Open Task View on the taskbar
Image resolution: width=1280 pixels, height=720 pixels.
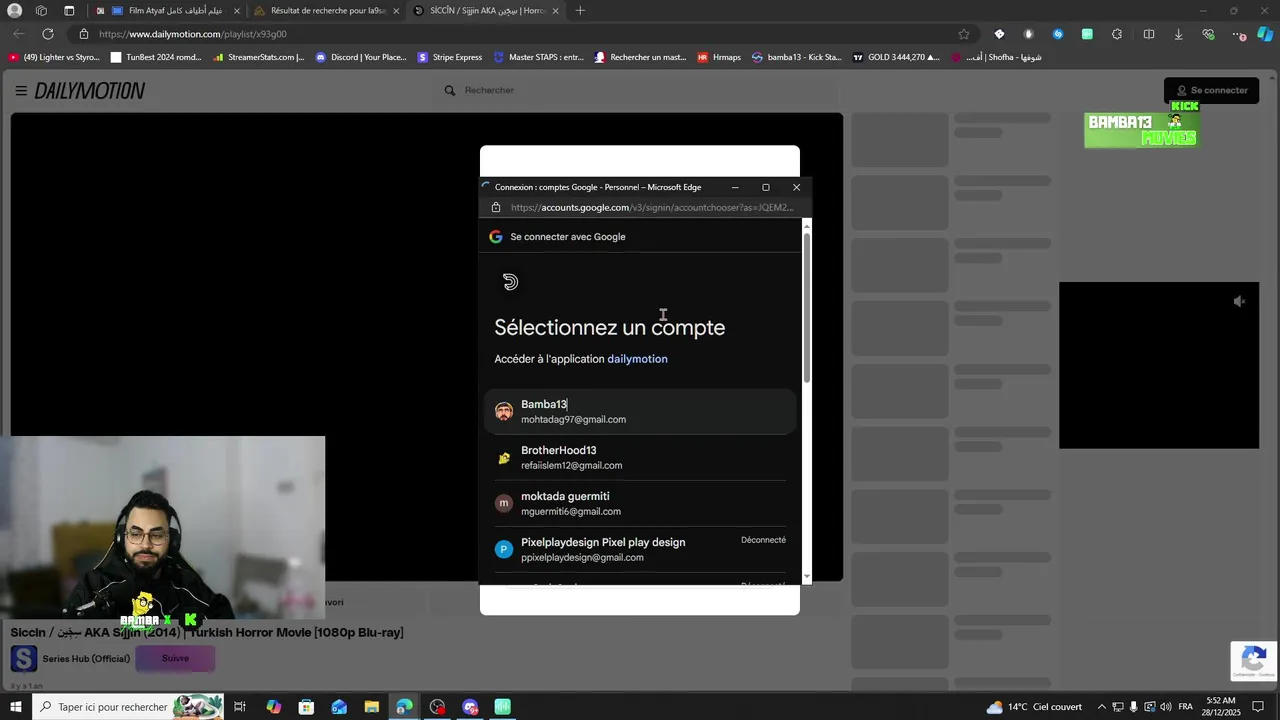[240, 707]
